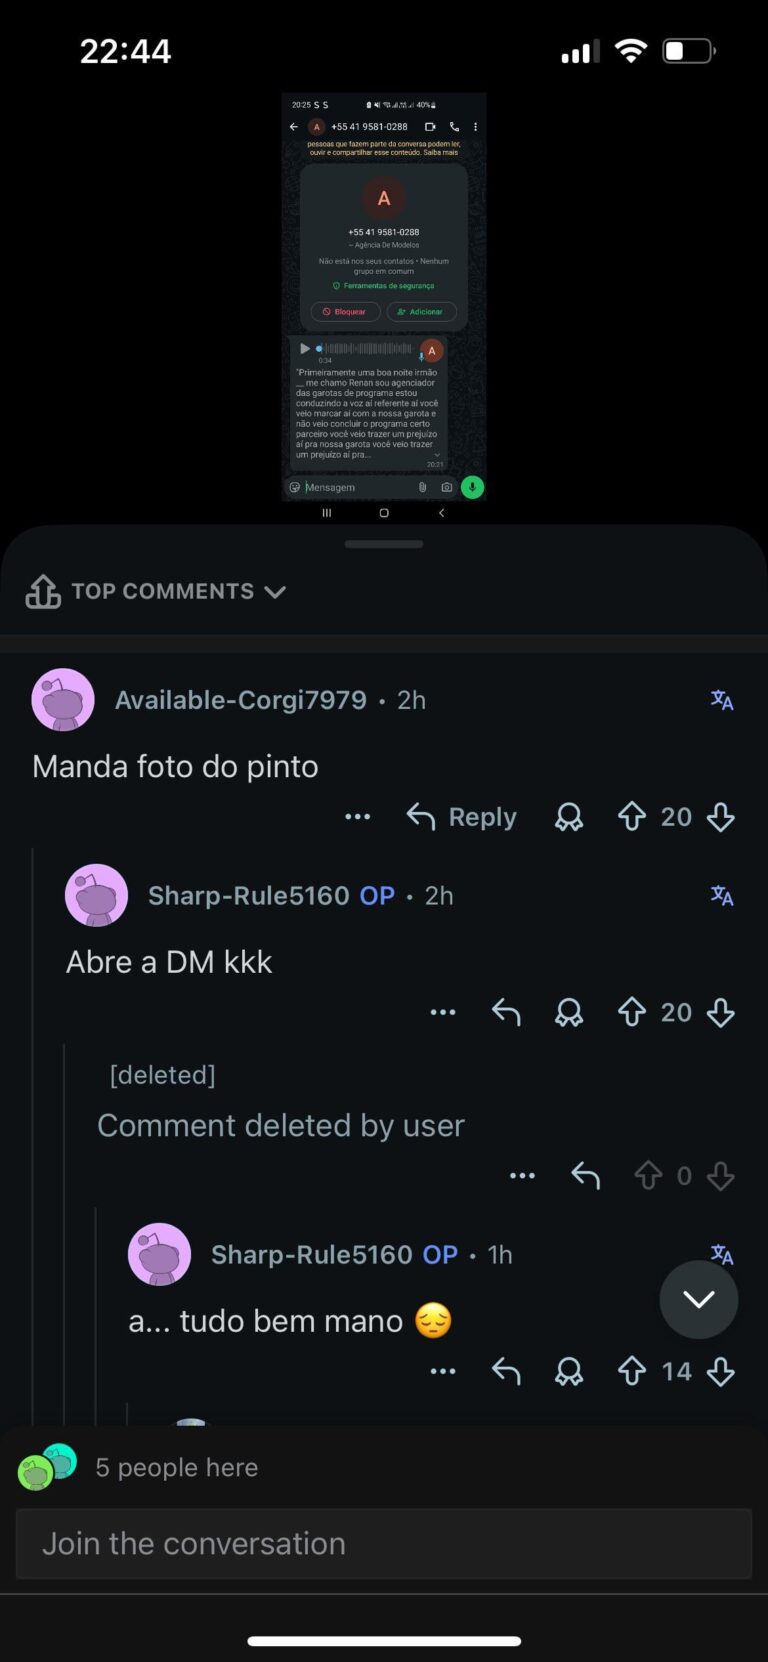Reply to "Abre a DM kkk" comment
This screenshot has width=768, height=1662.
[506, 1012]
